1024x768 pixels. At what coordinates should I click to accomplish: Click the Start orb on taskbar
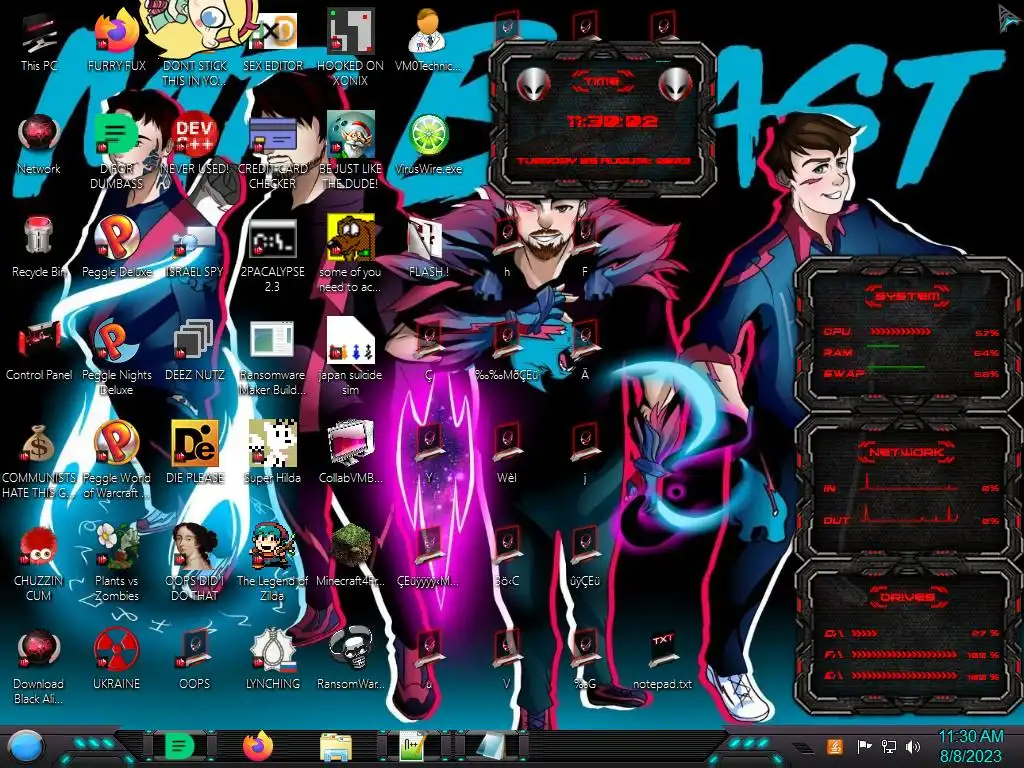(26, 746)
